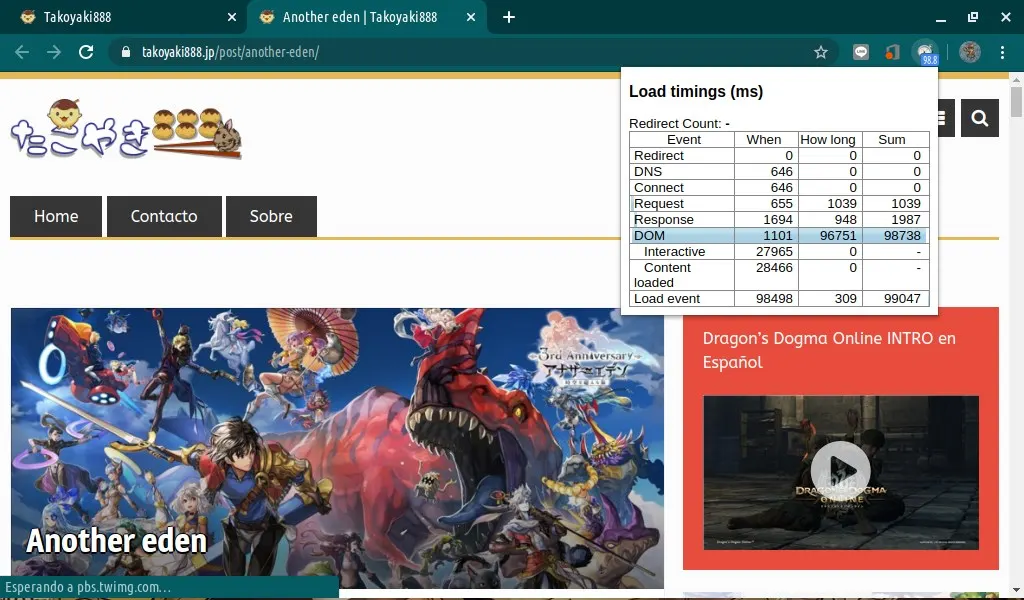Open Dragon's Dogma Online INTRO en Español link

pyautogui.click(x=829, y=350)
